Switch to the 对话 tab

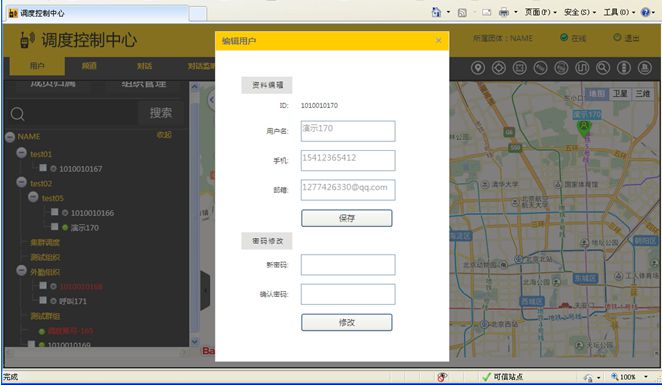click(x=144, y=66)
